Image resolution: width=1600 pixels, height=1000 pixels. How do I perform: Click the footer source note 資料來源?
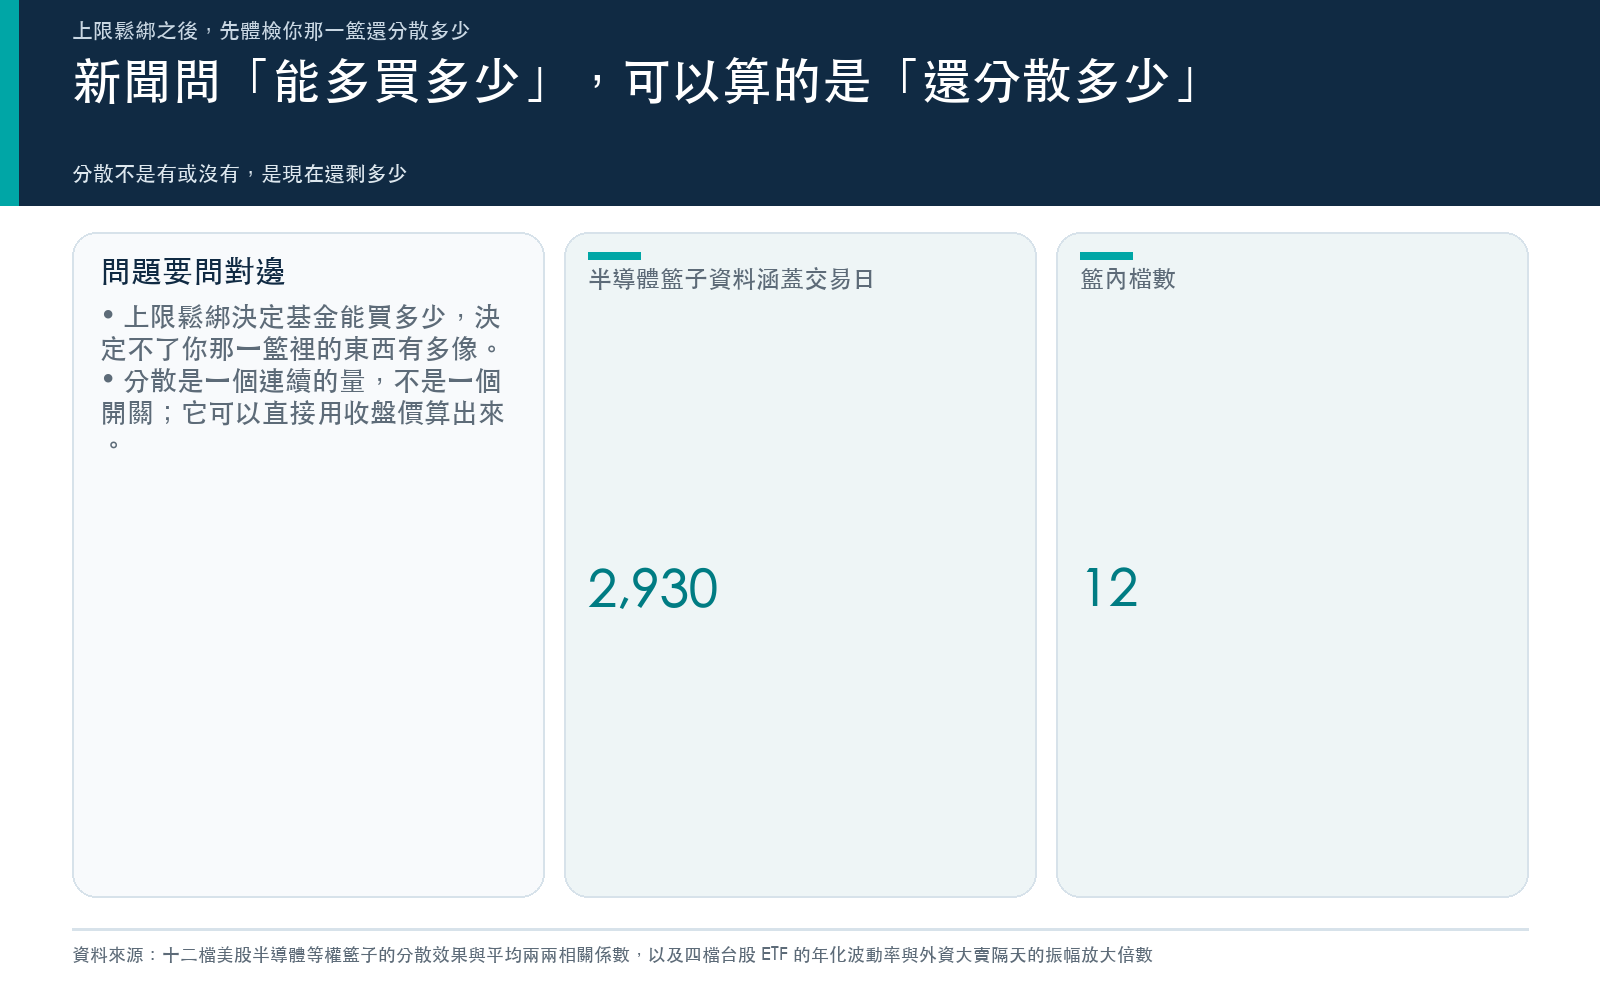[612, 955]
